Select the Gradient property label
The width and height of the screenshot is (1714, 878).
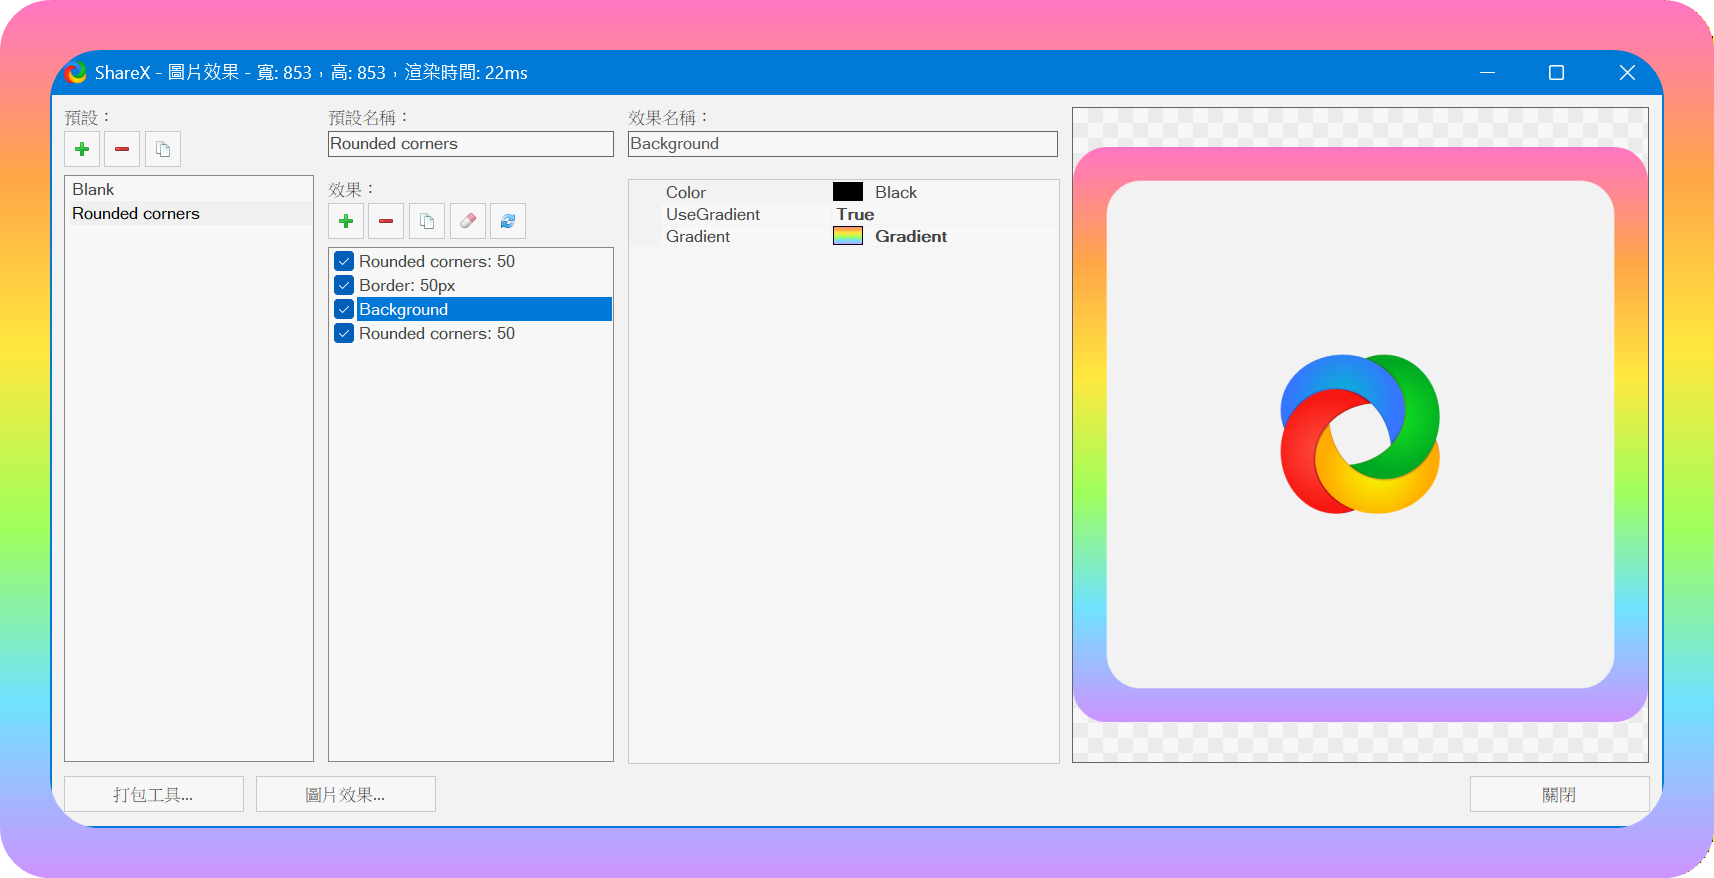pos(698,236)
